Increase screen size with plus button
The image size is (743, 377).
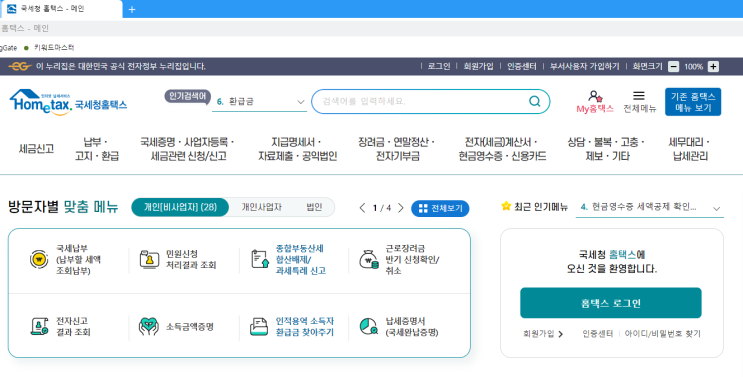point(713,67)
